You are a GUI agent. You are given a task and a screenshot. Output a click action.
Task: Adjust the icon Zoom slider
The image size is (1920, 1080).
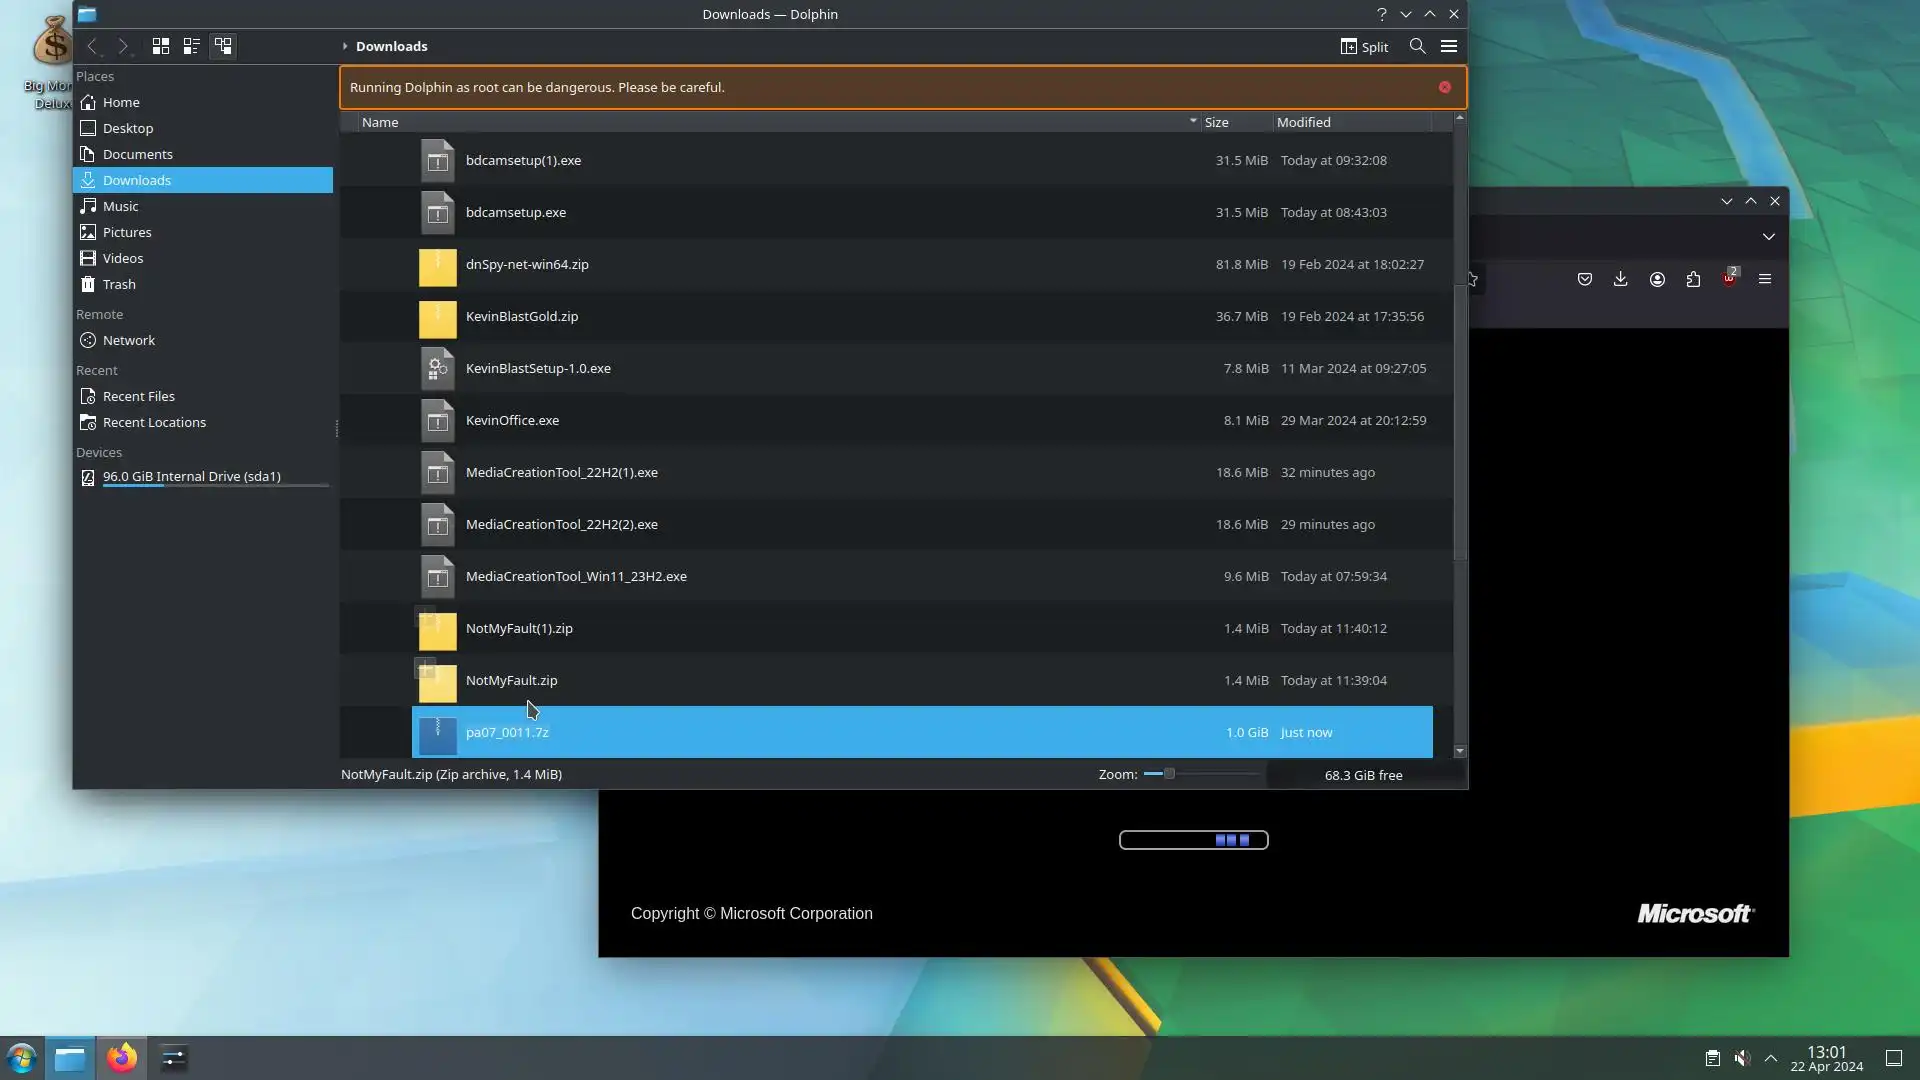pos(1168,774)
